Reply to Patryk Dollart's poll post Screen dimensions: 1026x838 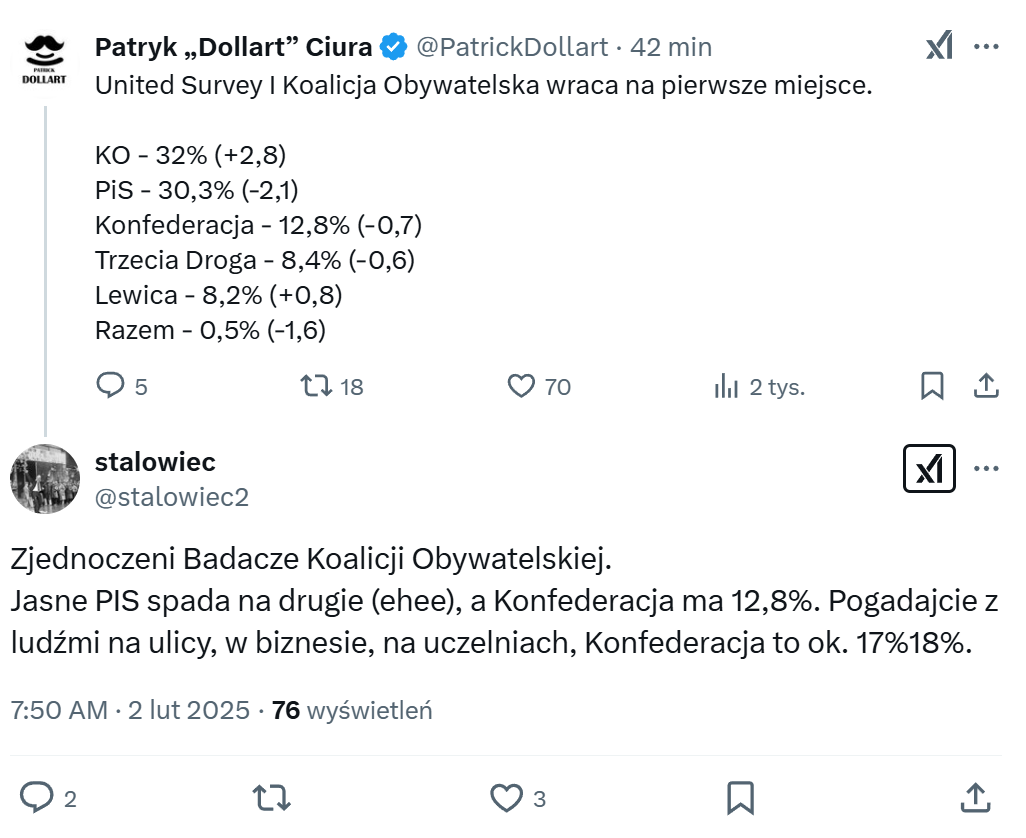pos(109,386)
